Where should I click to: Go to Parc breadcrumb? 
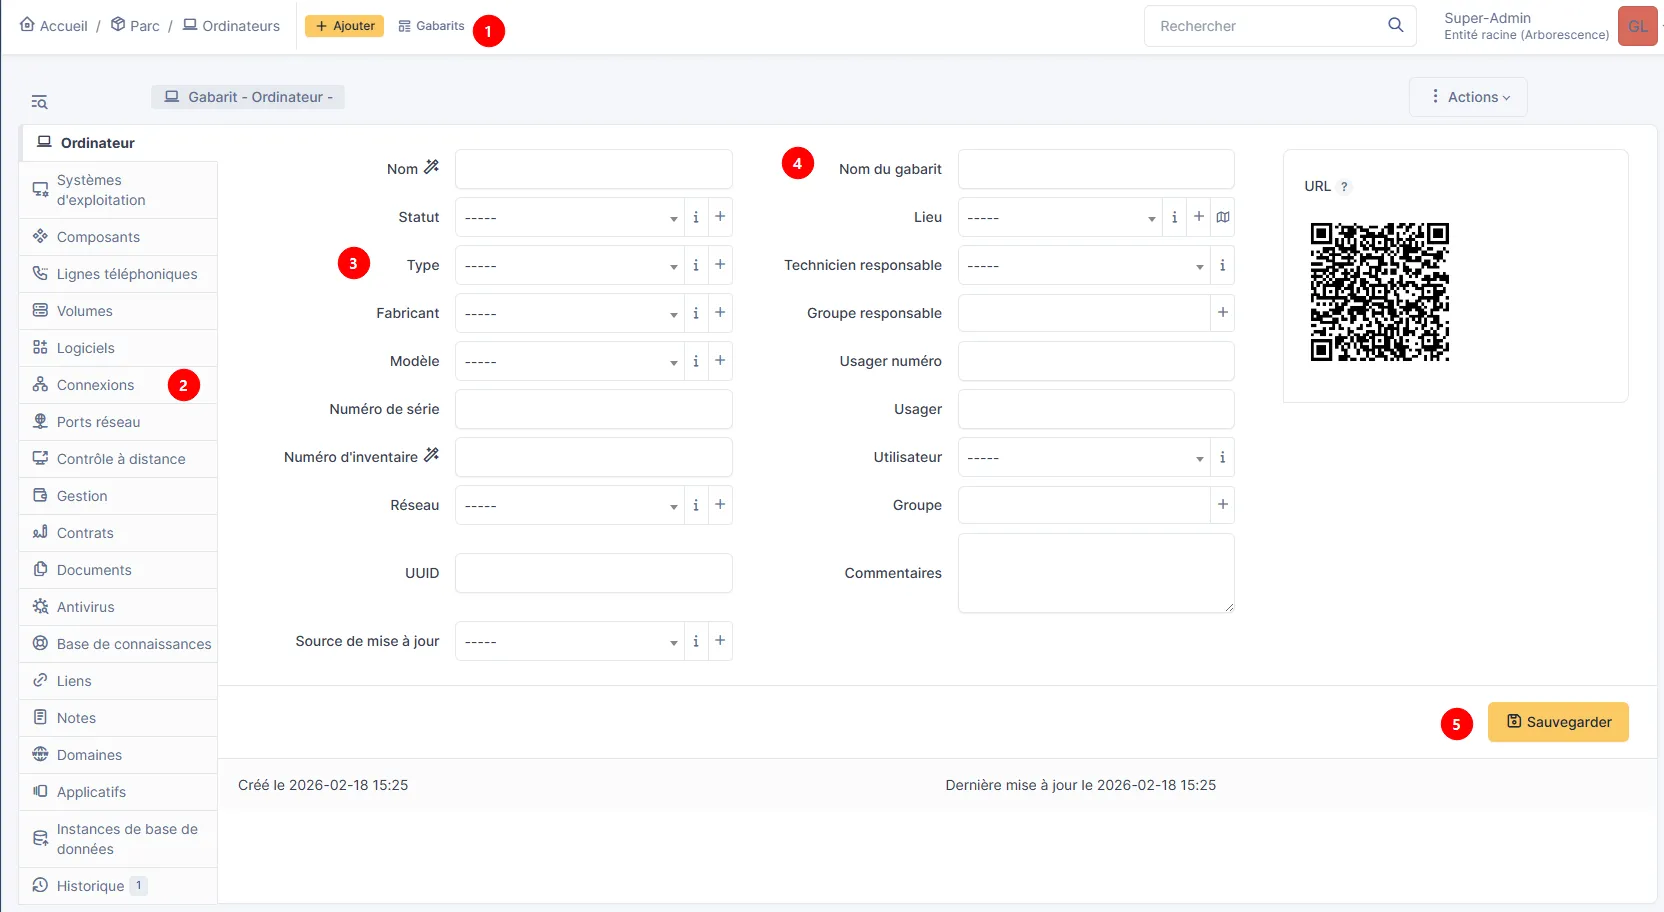[135, 25]
